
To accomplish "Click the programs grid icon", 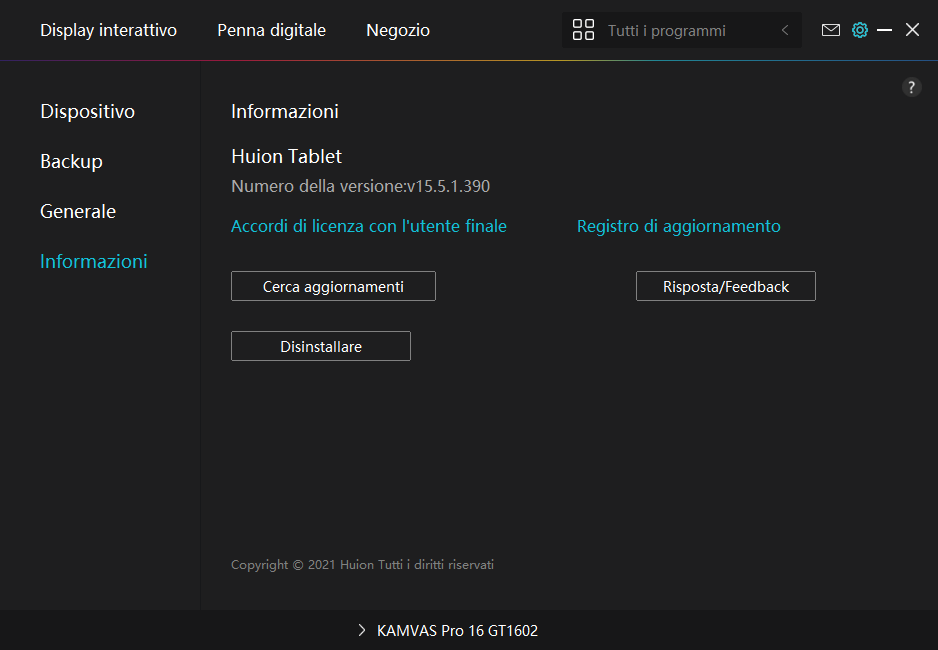I will (583, 30).
